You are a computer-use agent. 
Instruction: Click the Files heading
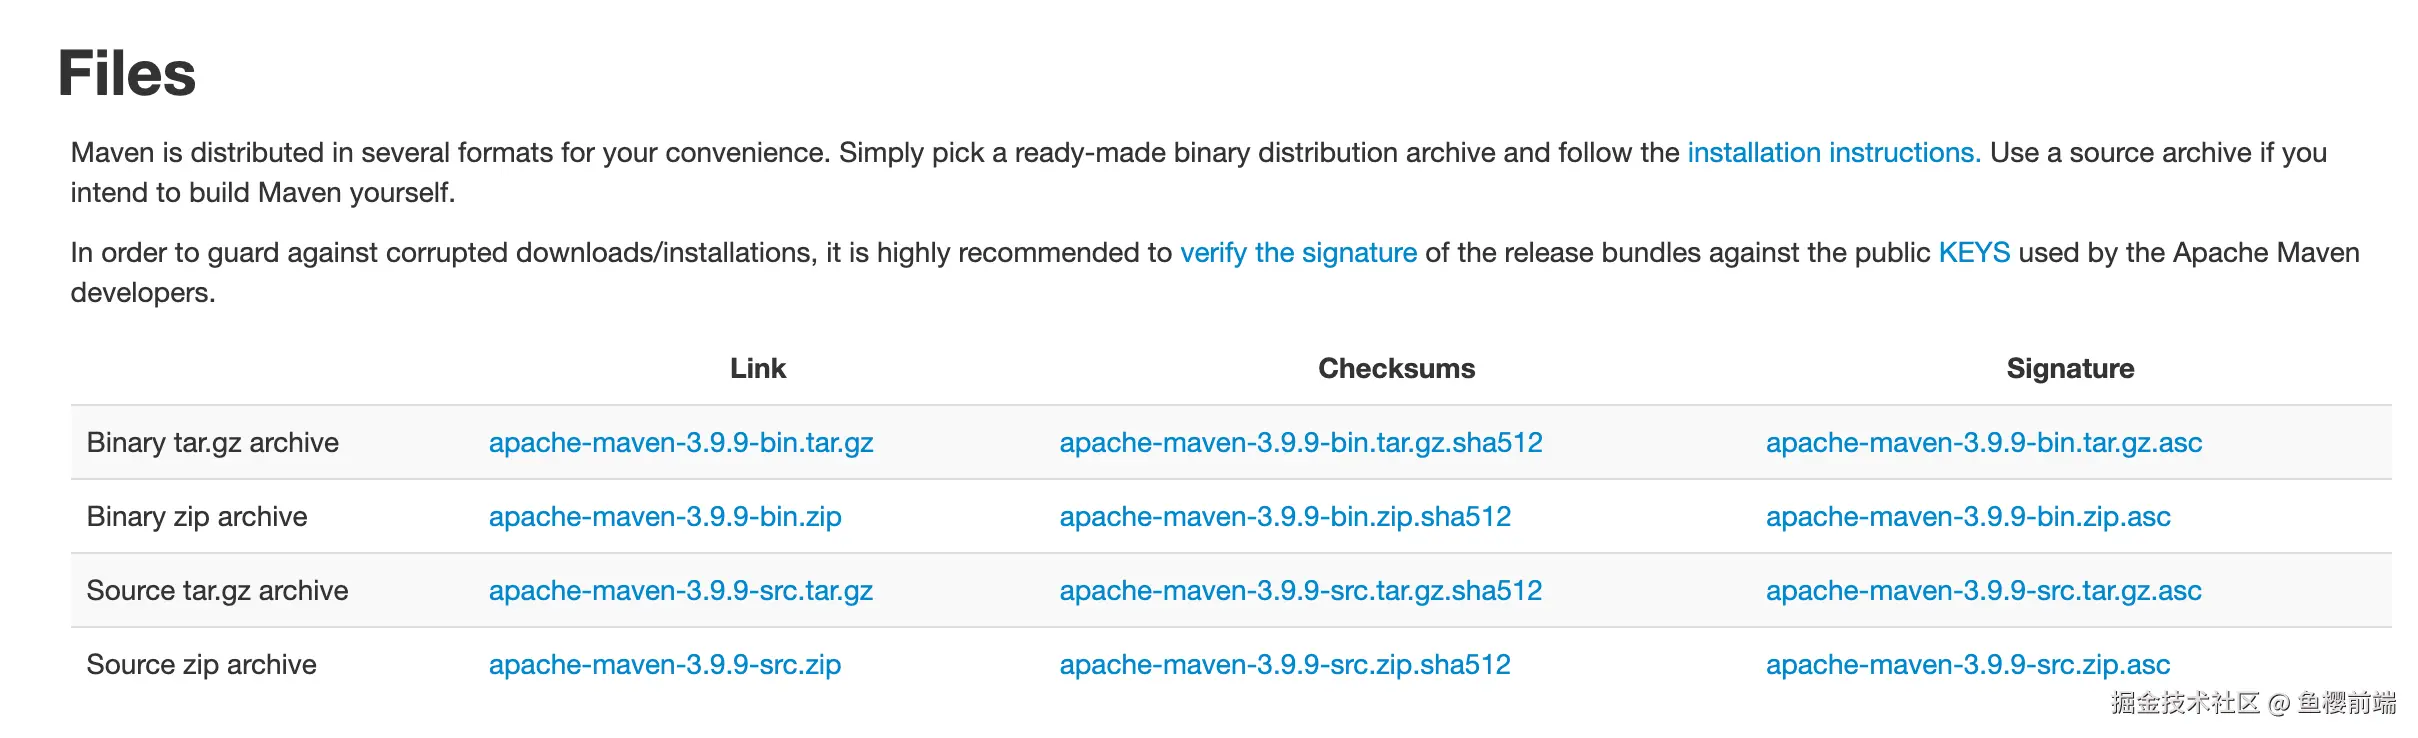(x=127, y=74)
